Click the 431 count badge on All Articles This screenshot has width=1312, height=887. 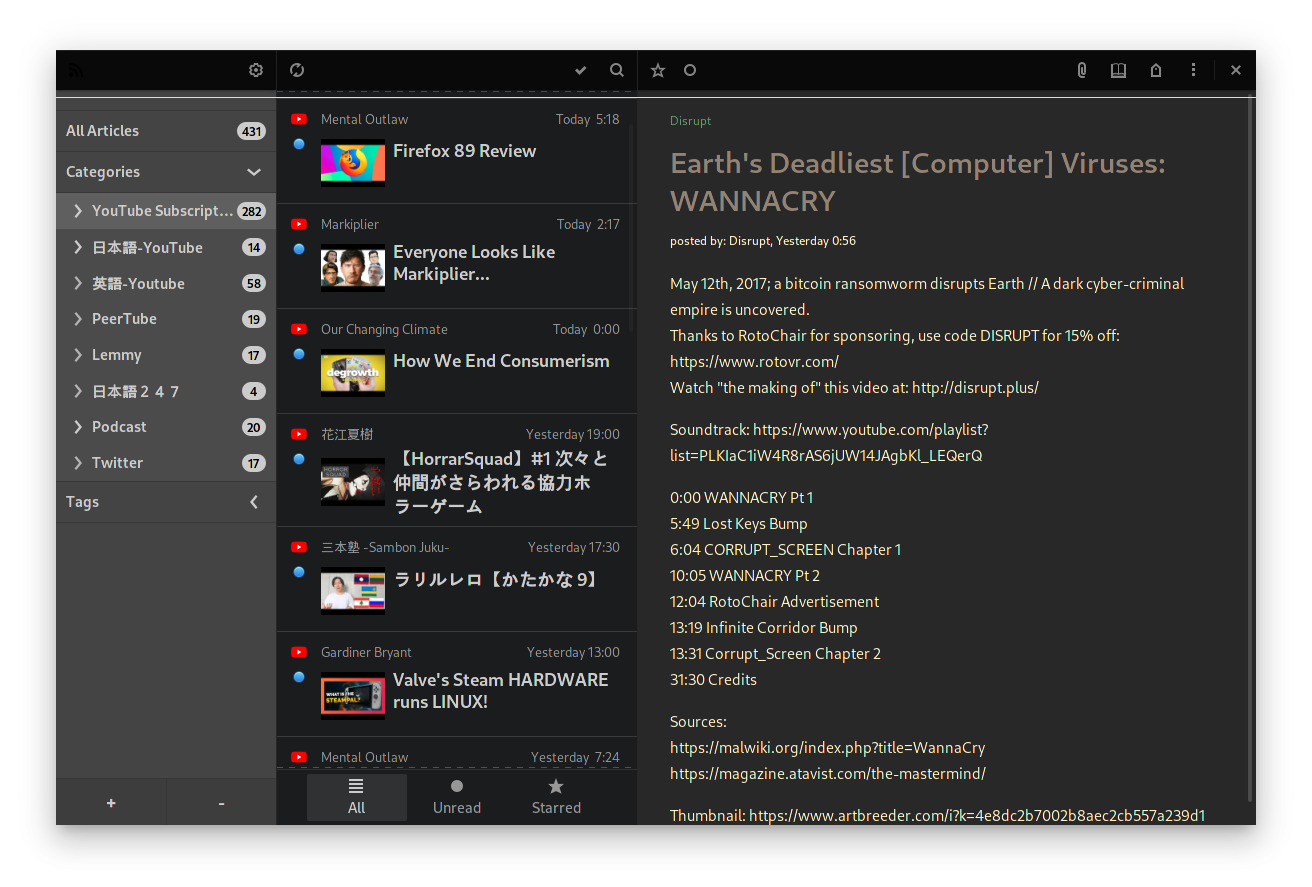(250, 131)
